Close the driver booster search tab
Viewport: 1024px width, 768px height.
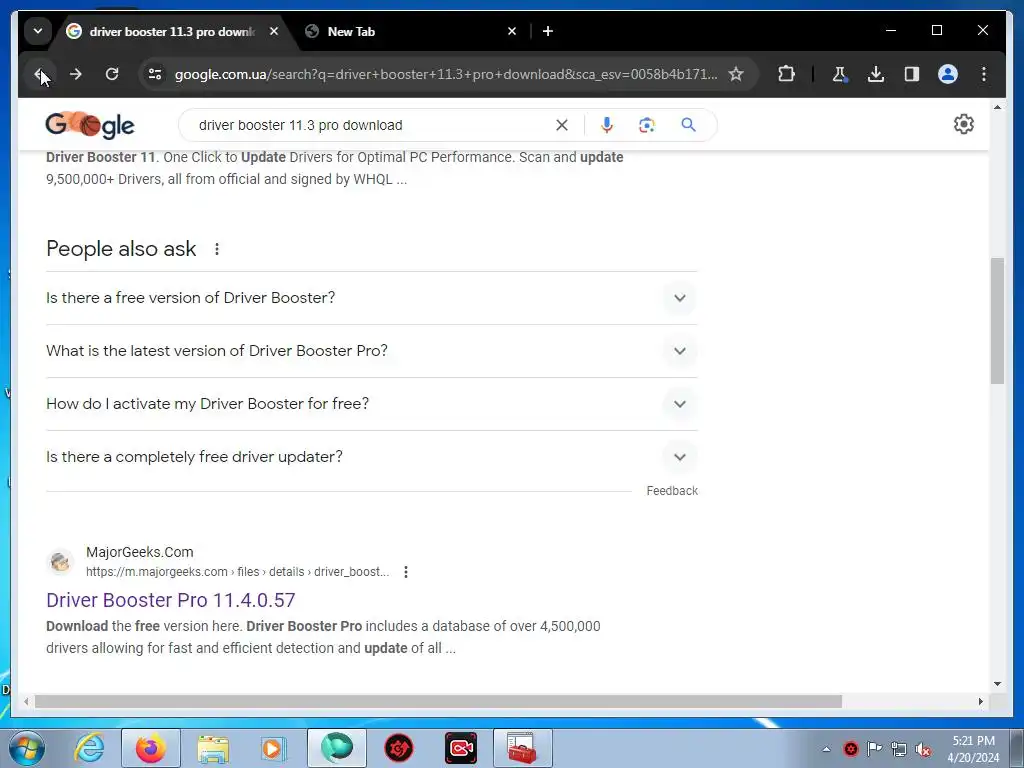coord(274,31)
